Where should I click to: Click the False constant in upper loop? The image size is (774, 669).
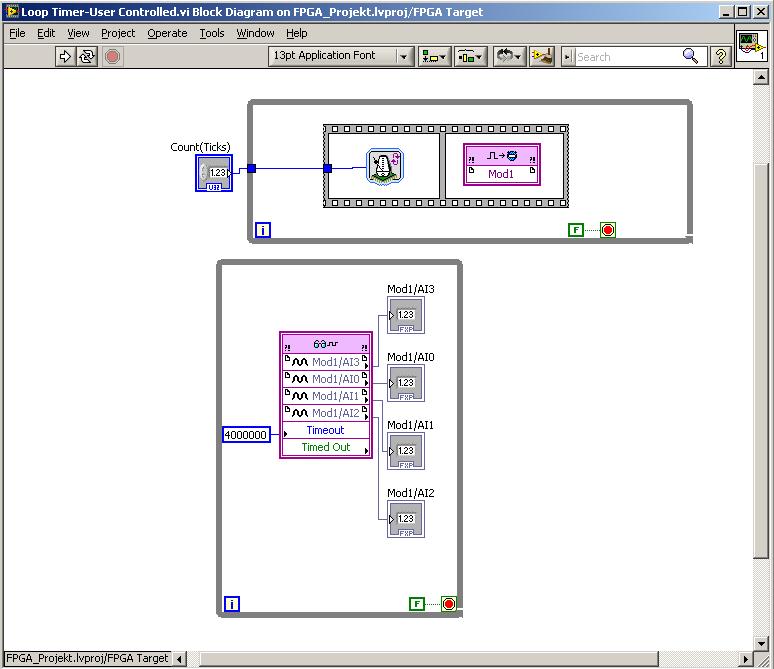pos(576,230)
